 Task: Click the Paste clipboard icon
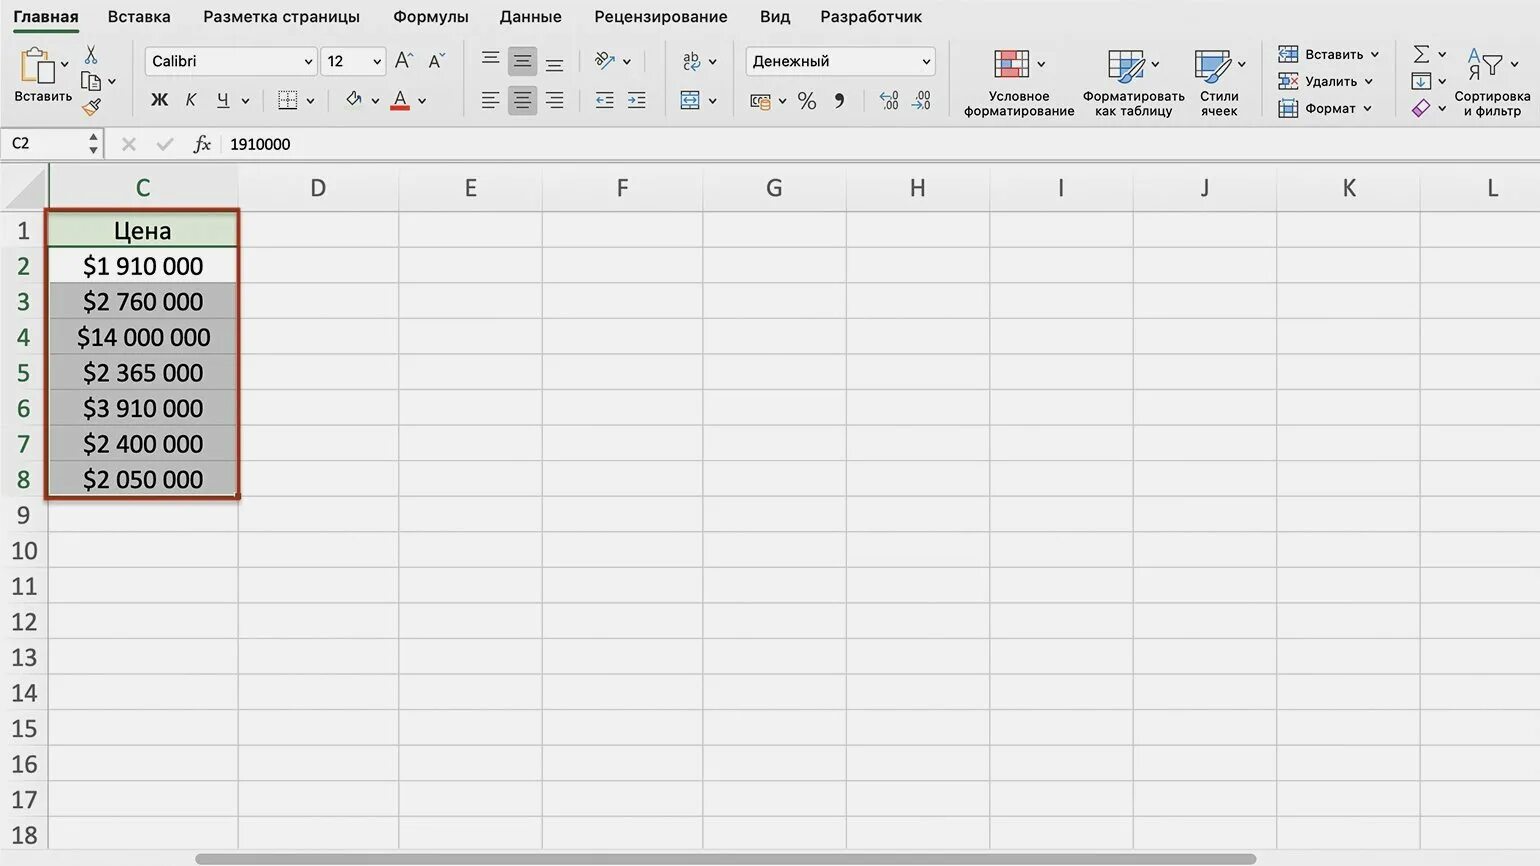pyautogui.click(x=38, y=66)
